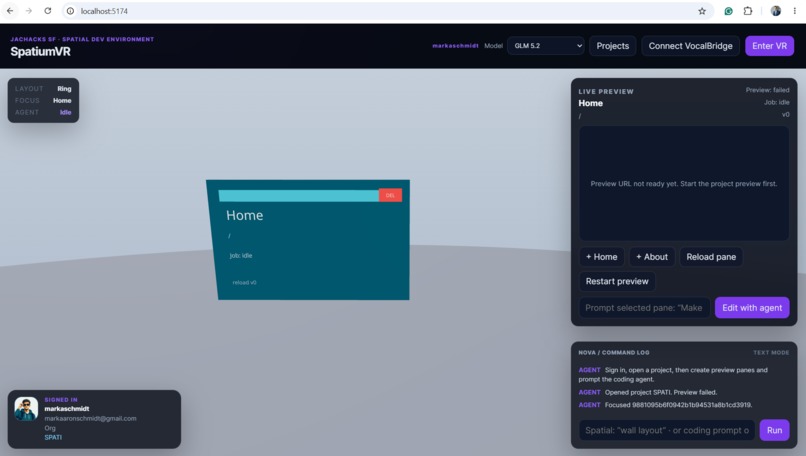This screenshot has width=806, height=456.
Task: Open the Extensions puzzle icon
Action: pos(748,11)
